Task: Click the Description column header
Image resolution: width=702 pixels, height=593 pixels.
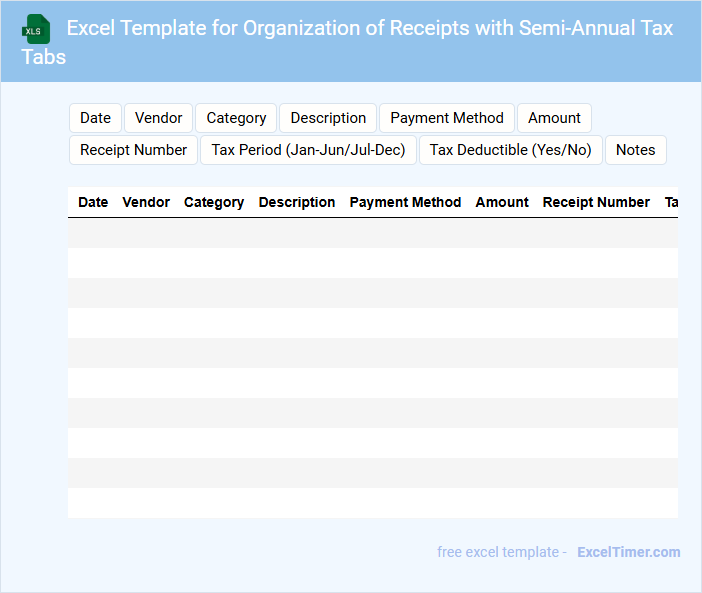Action: click(x=297, y=202)
